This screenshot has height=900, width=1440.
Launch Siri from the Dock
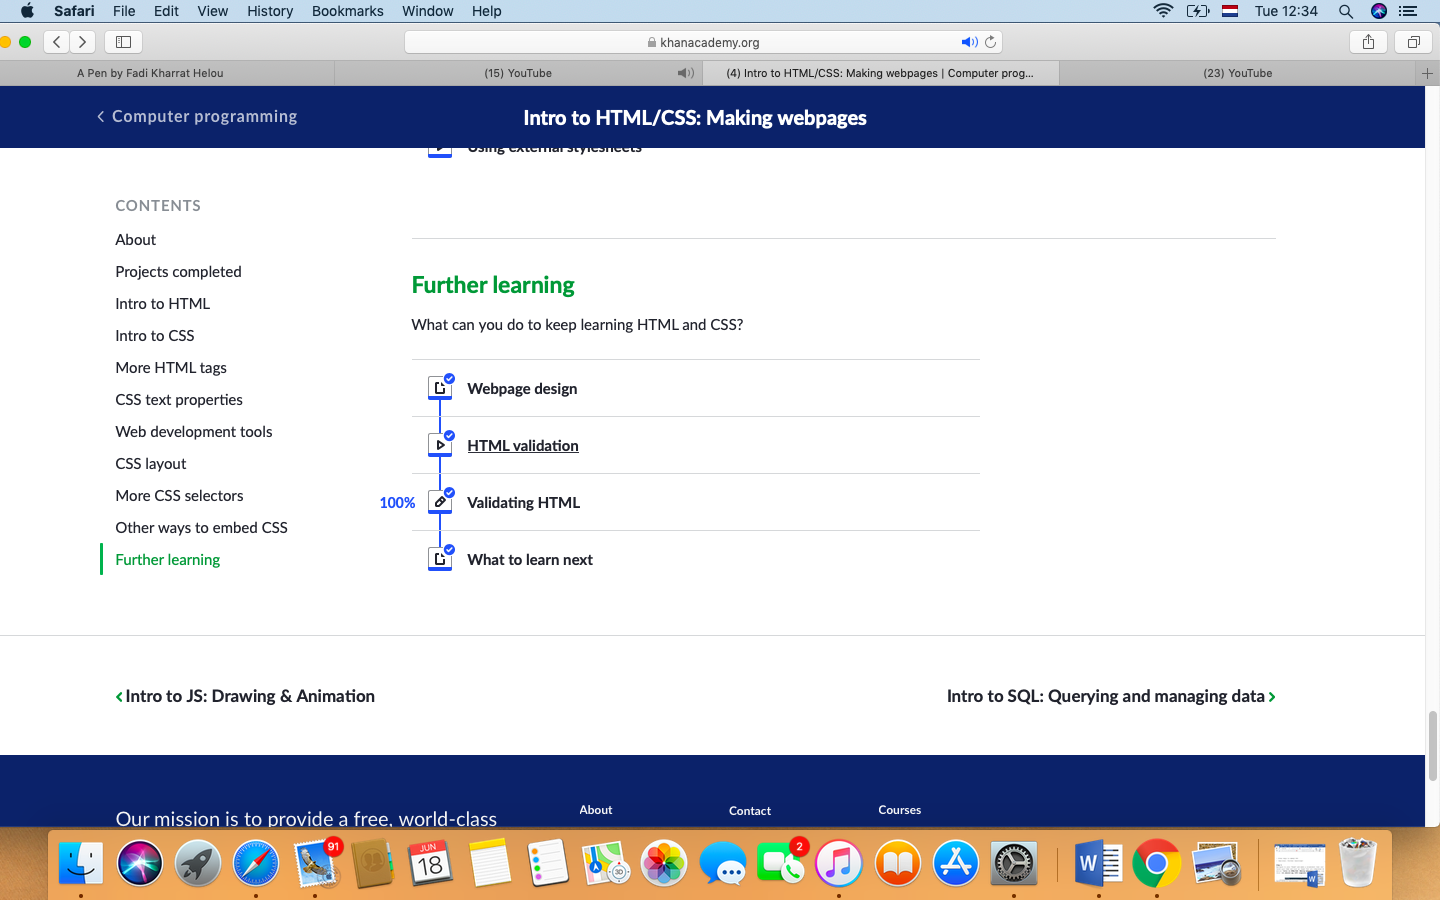pos(140,863)
